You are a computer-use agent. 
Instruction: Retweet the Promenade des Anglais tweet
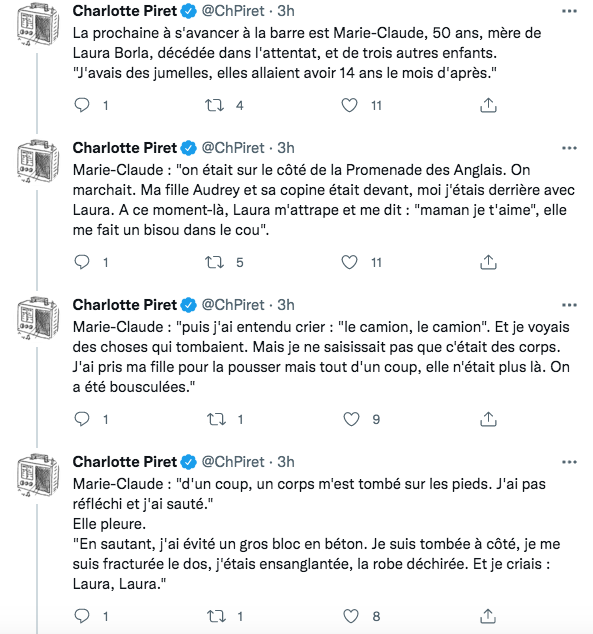click(x=214, y=262)
